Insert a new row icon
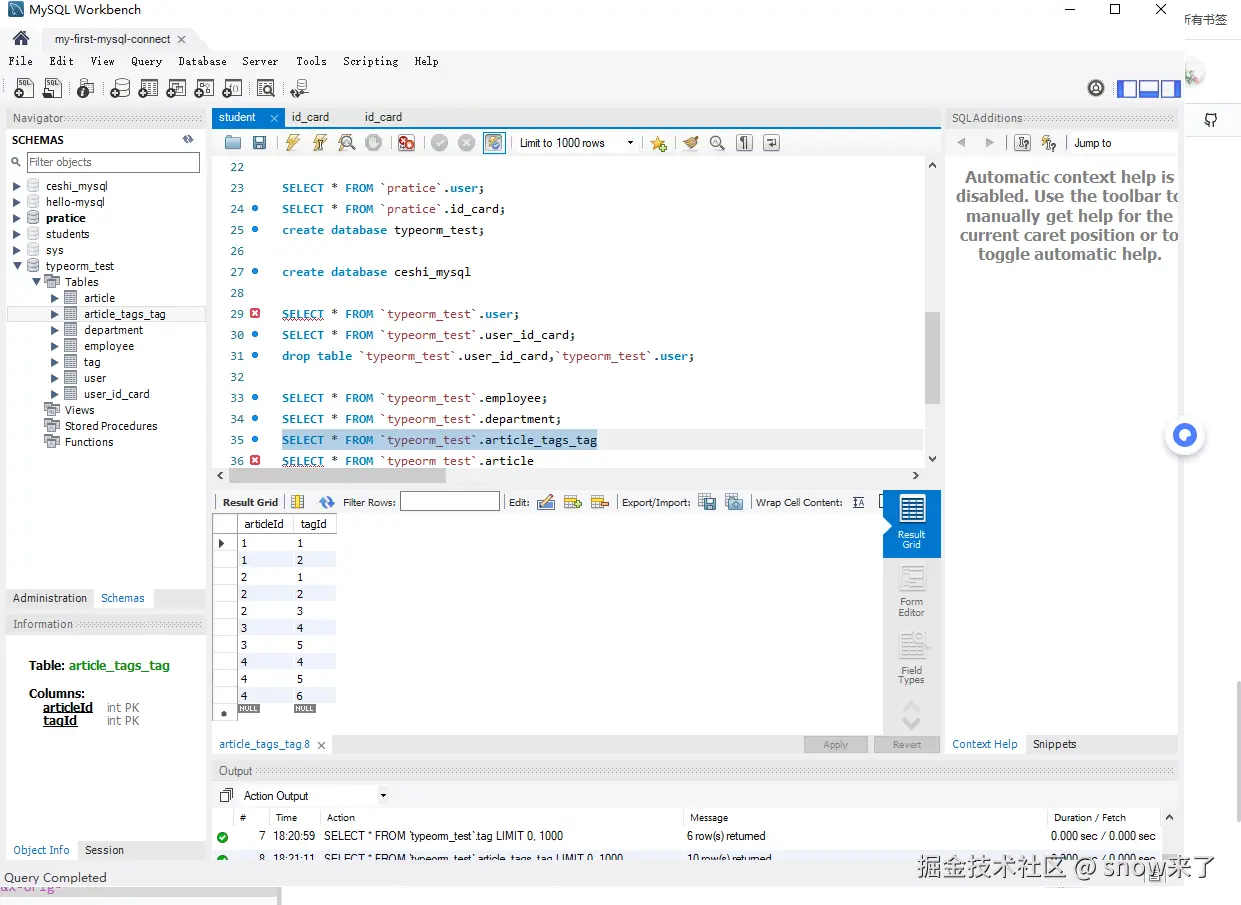 click(573, 502)
